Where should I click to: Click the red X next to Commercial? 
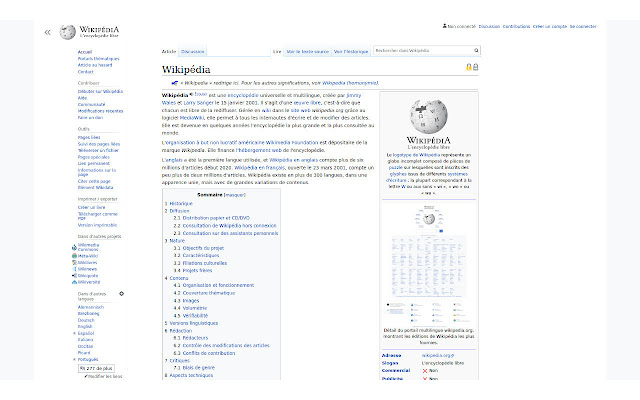(425, 371)
